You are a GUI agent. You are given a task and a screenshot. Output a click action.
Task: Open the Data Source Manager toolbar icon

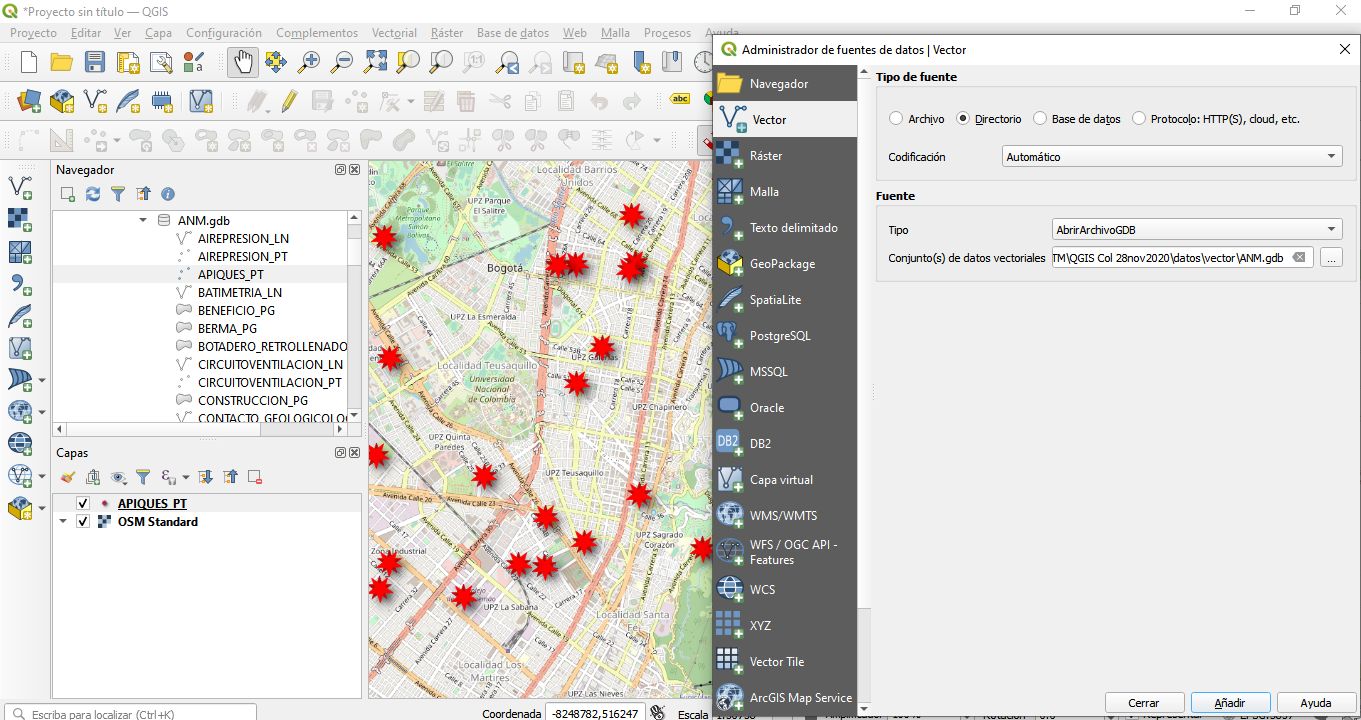tap(29, 101)
